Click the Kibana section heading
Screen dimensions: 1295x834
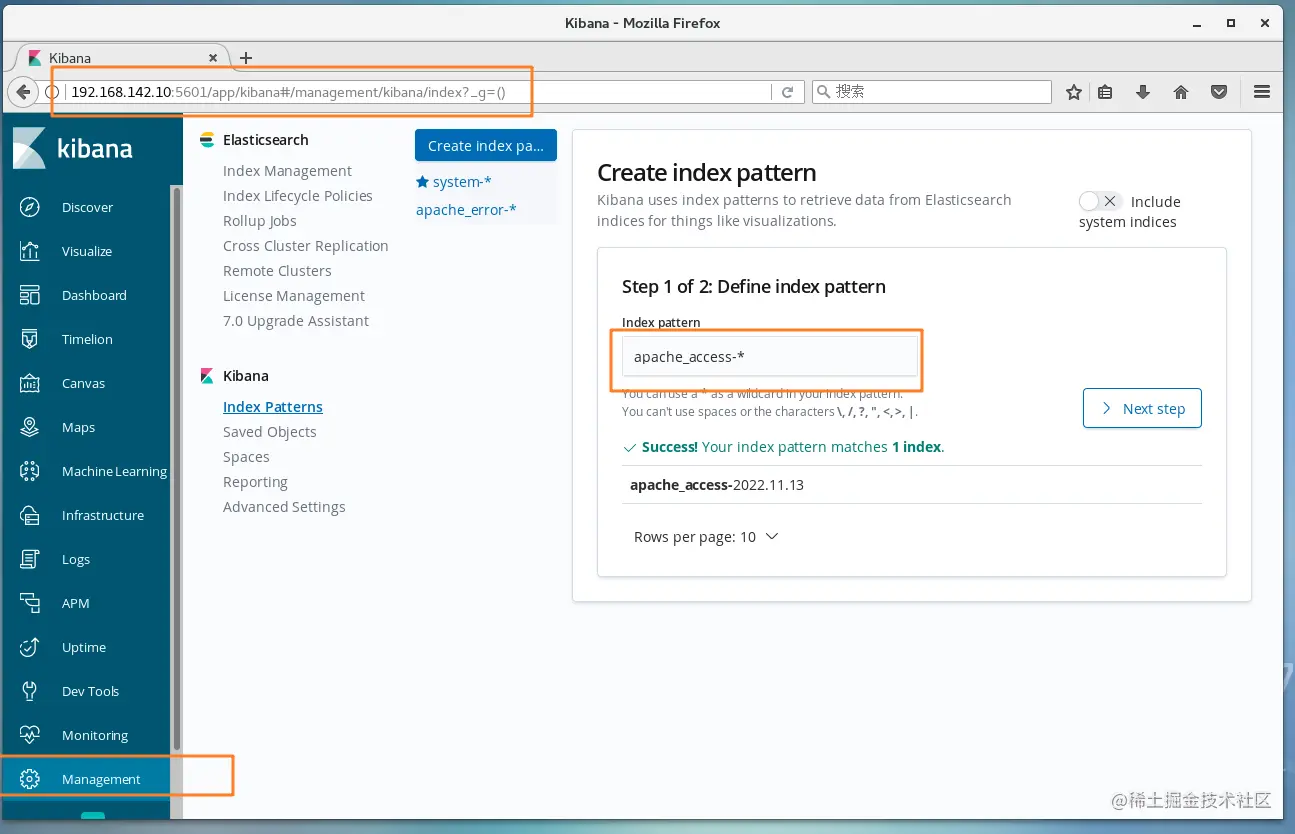[x=246, y=376]
